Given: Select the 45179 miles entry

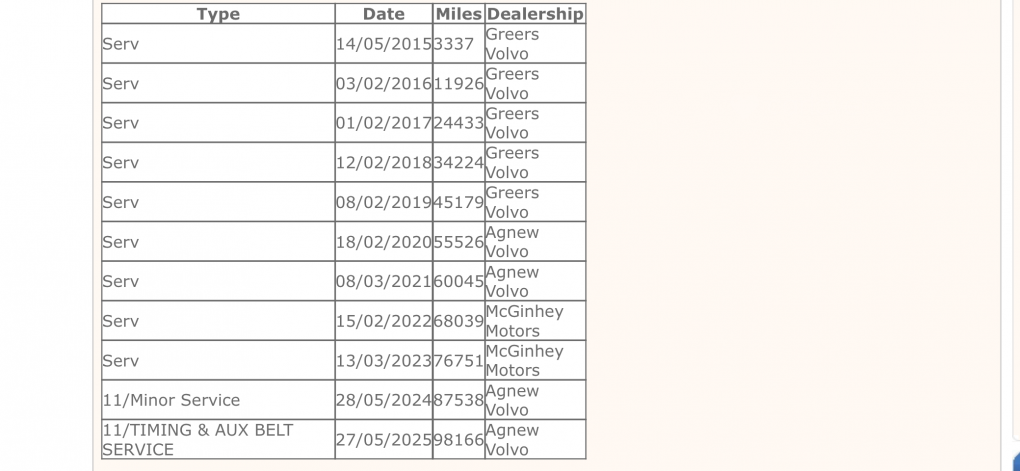Looking at the screenshot, I should 459,202.
